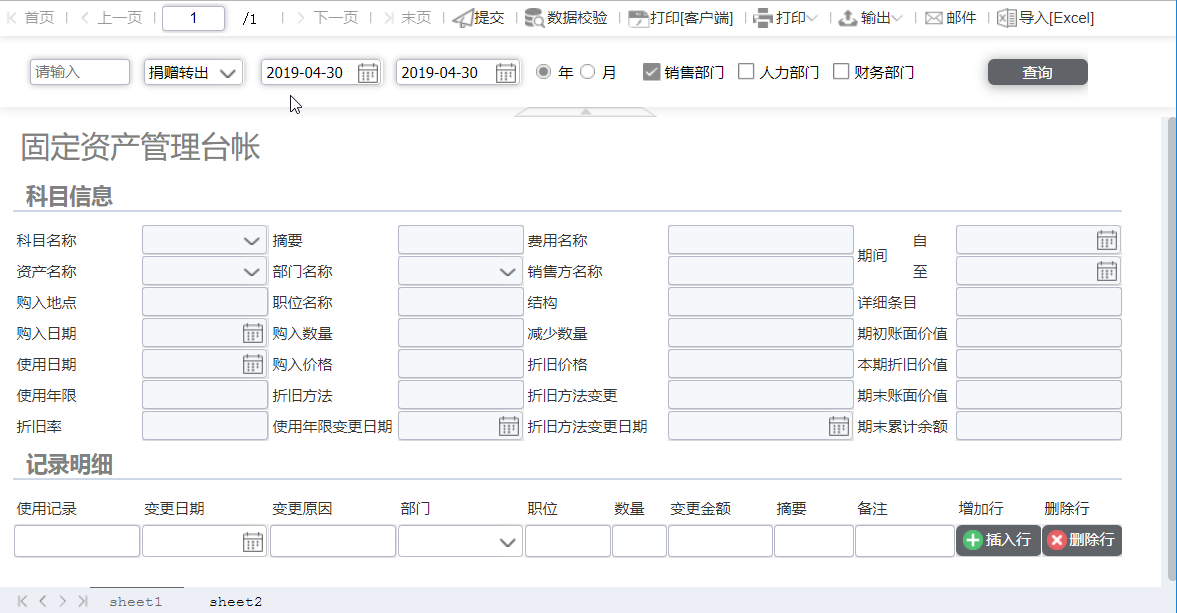Click the 销售方名称 input field

tap(760, 271)
